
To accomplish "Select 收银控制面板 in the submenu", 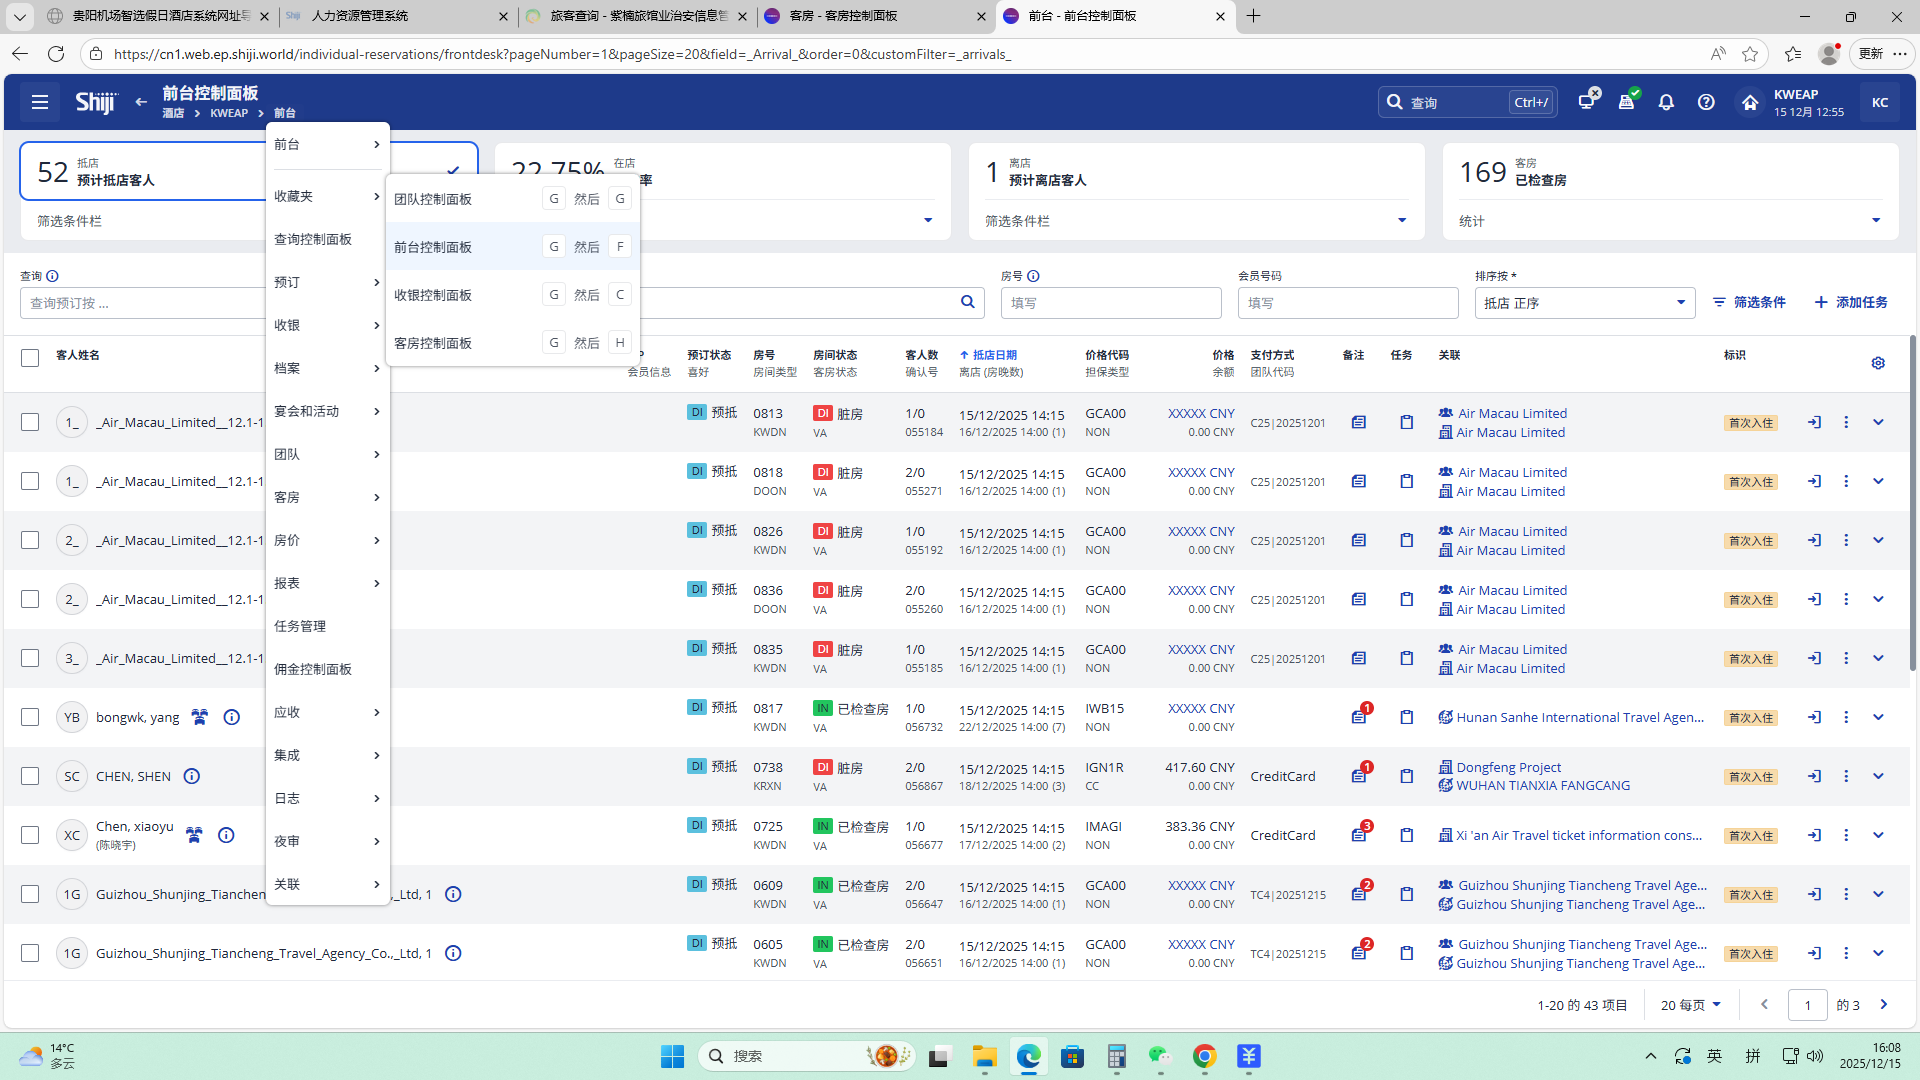I will tap(433, 295).
